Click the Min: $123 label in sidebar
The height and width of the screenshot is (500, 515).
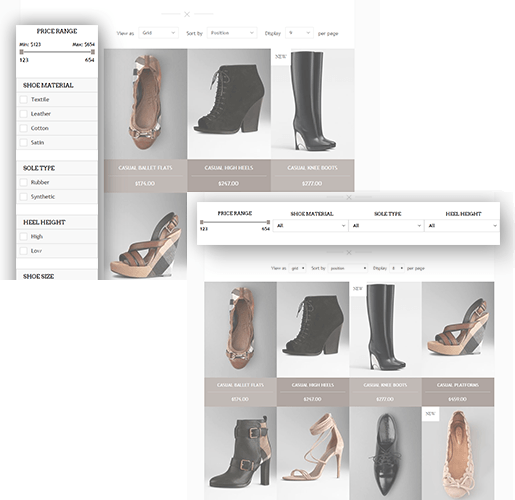[30, 44]
